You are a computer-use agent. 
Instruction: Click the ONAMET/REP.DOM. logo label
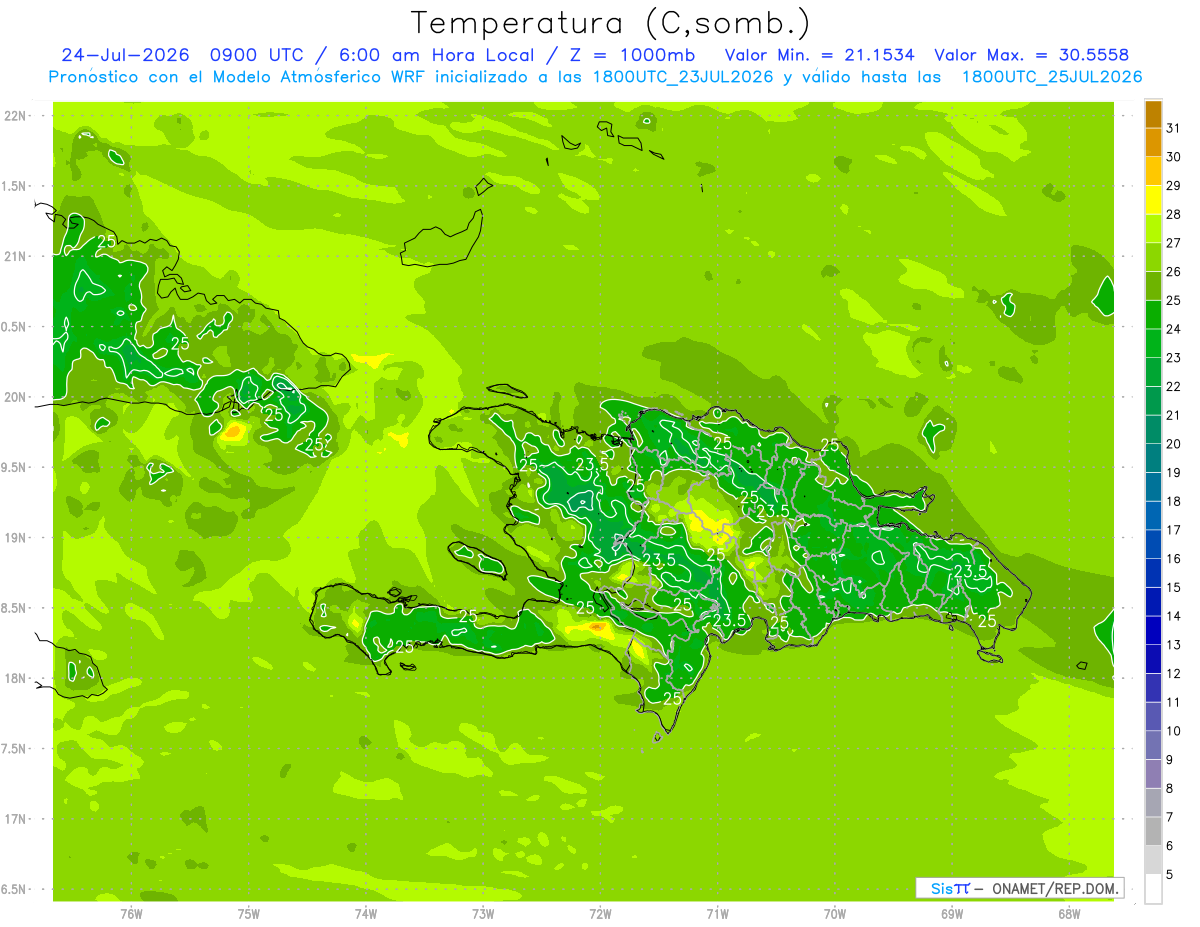point(1019,888)
